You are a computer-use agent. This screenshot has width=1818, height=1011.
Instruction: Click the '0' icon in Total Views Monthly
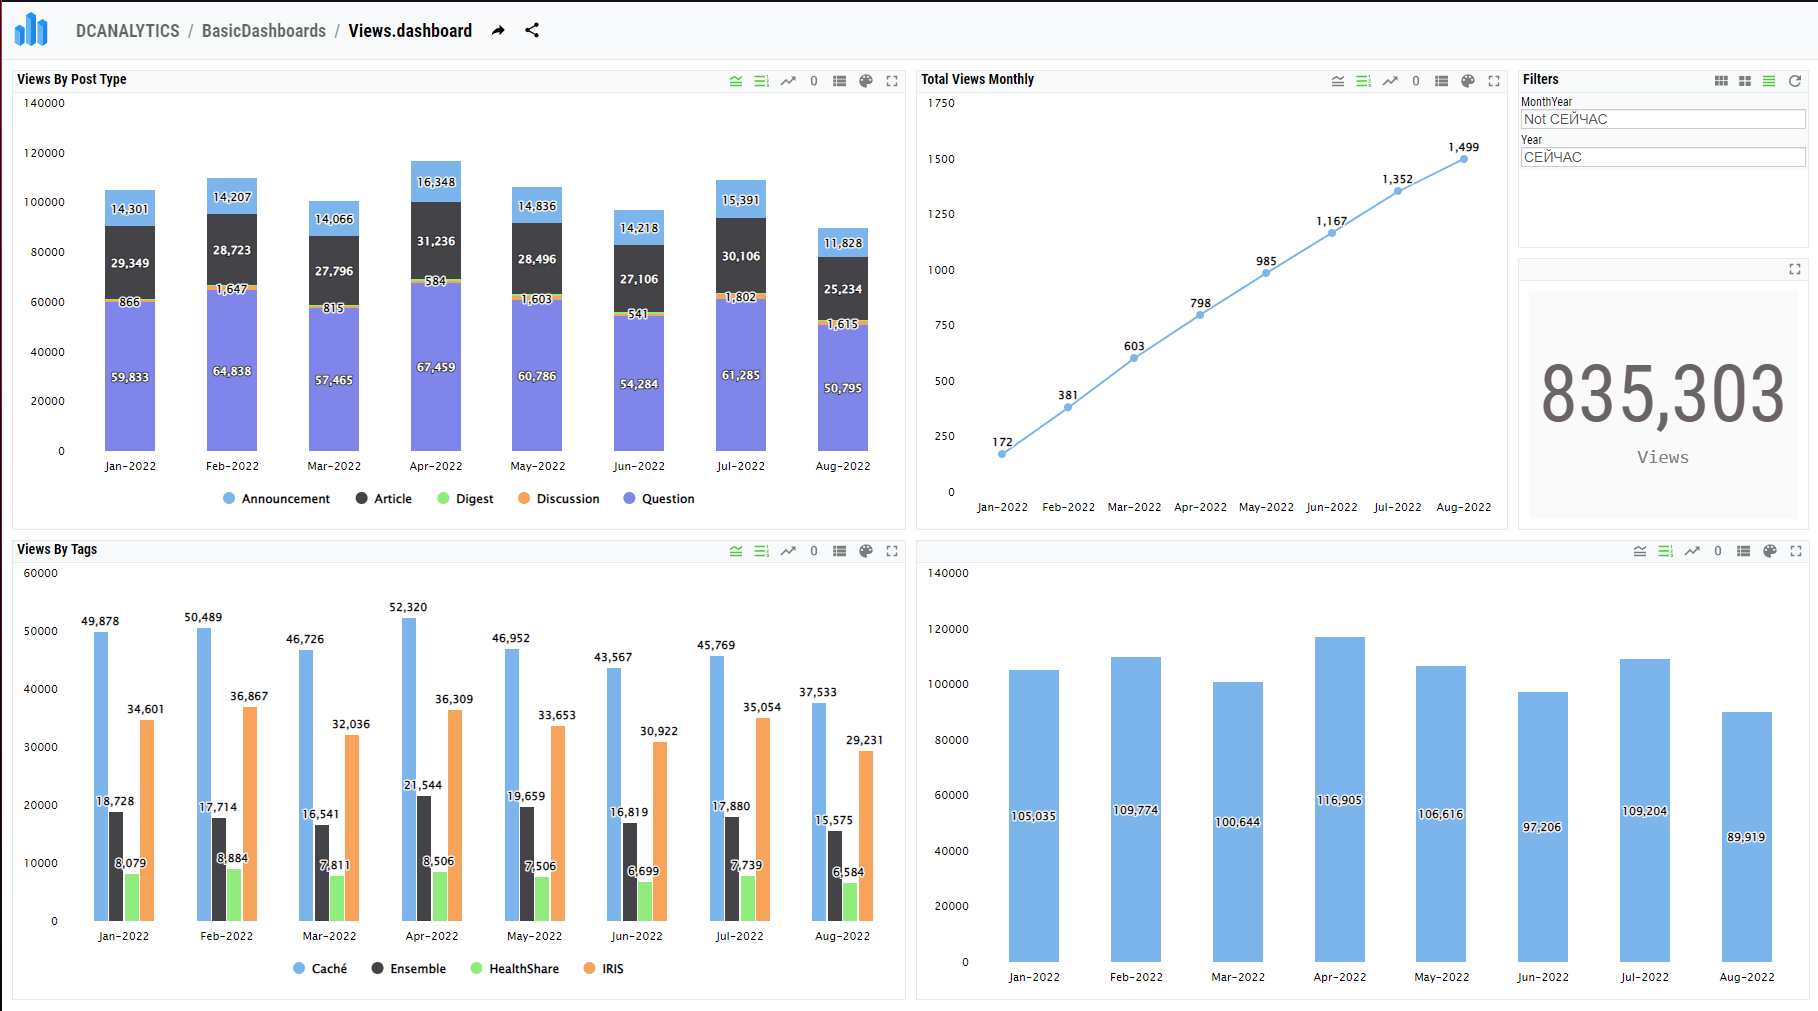click(1416, 81)
